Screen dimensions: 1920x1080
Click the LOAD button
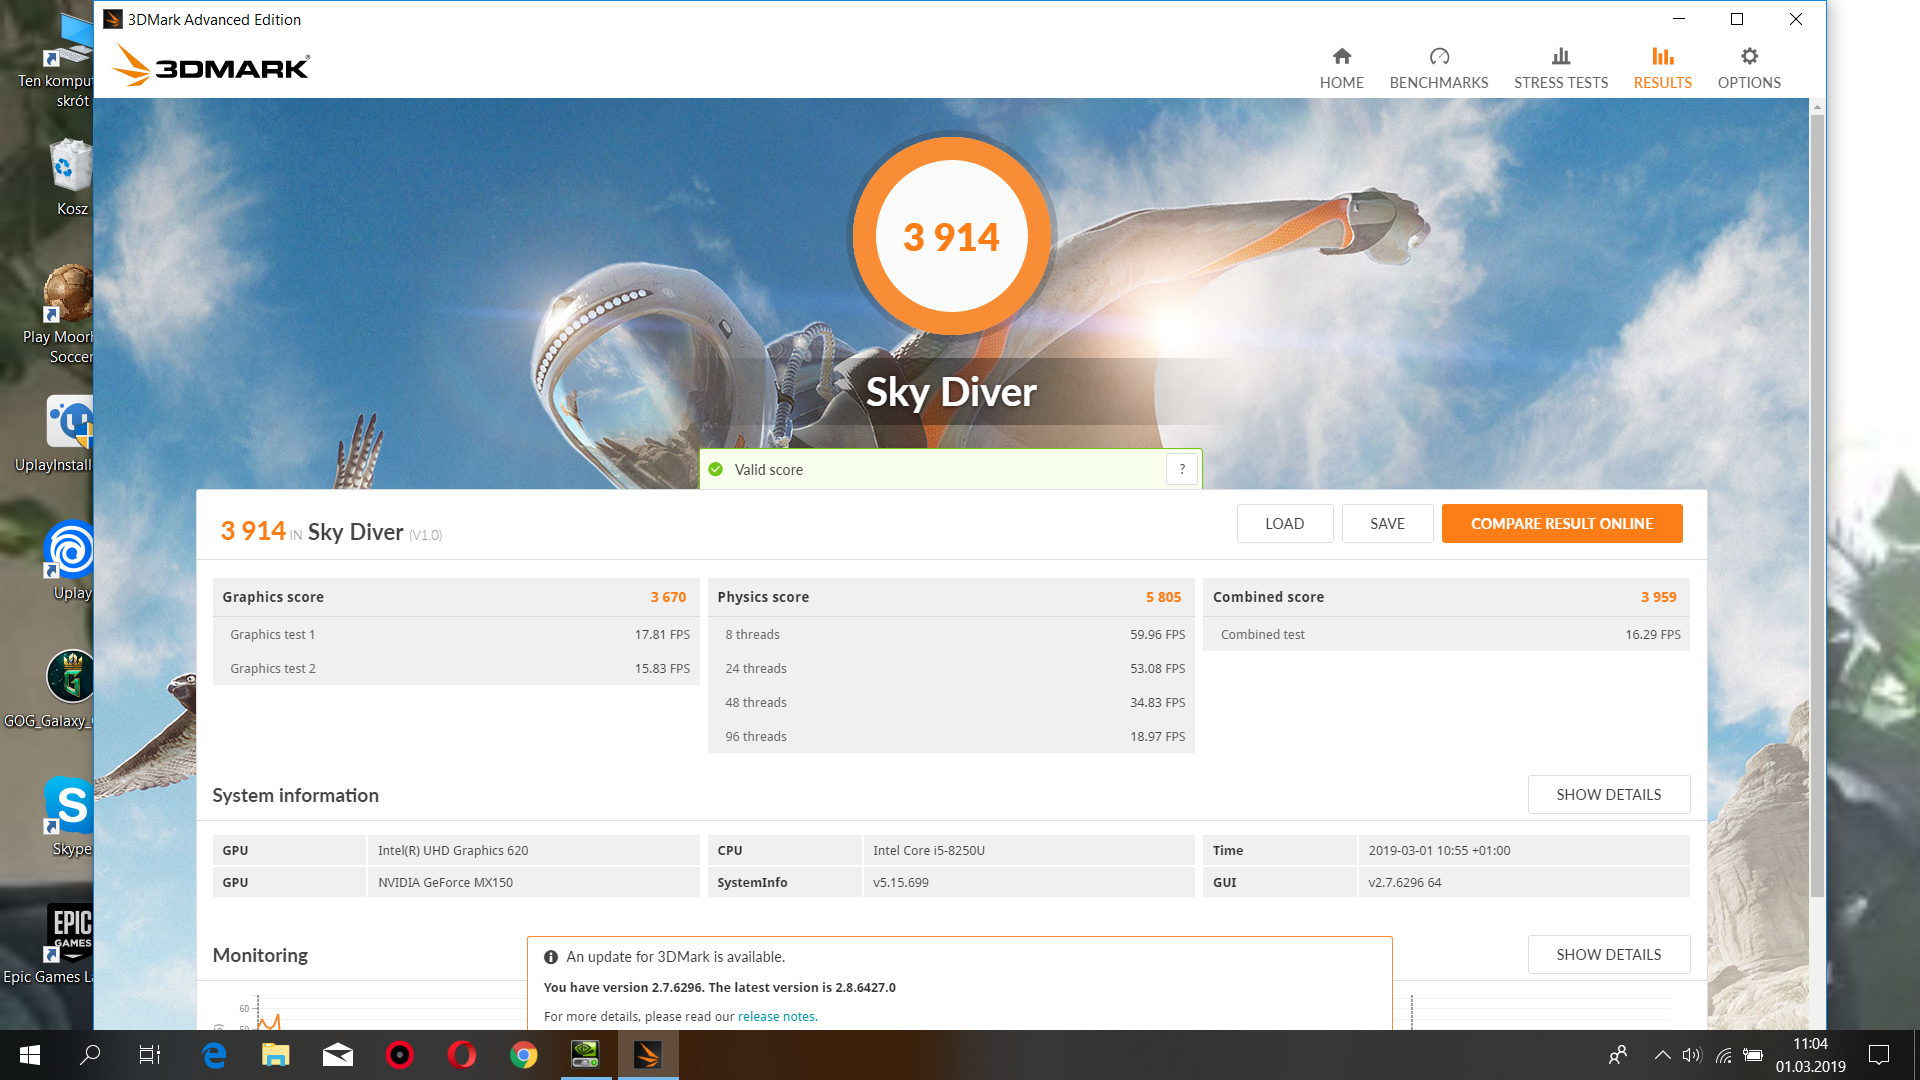pos(1284,523)
